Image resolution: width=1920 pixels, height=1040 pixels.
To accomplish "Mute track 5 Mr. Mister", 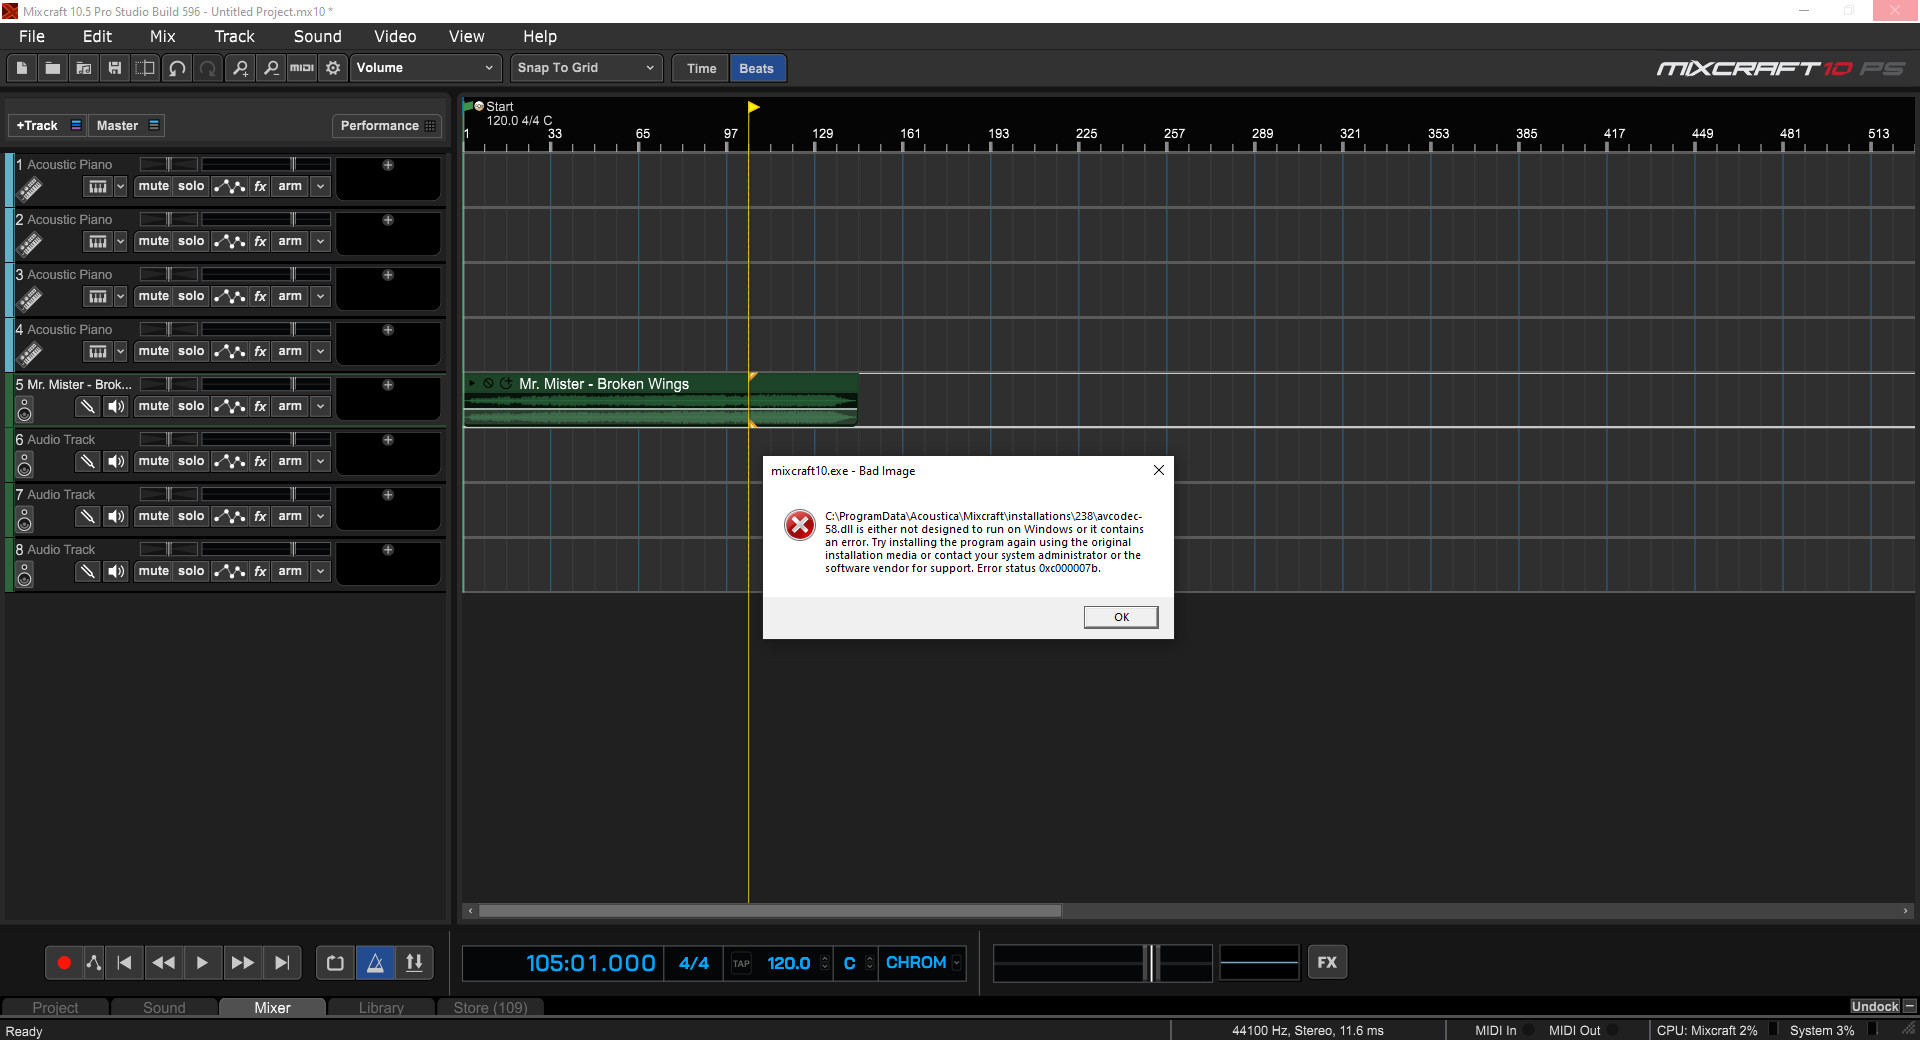I will (154, 406).
